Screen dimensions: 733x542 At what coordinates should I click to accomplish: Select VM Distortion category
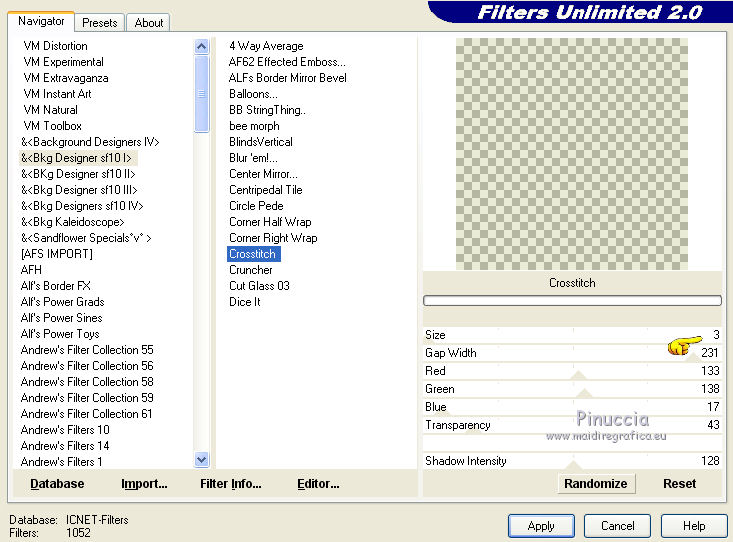[x=55, y=46]
